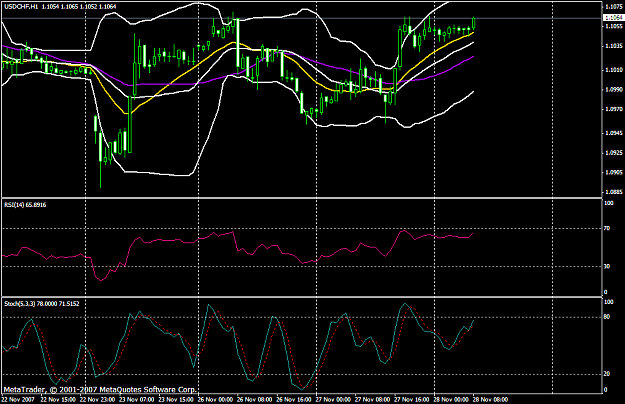
Task: Click the 1.1010 price axis label
Action: click(614, 70)
